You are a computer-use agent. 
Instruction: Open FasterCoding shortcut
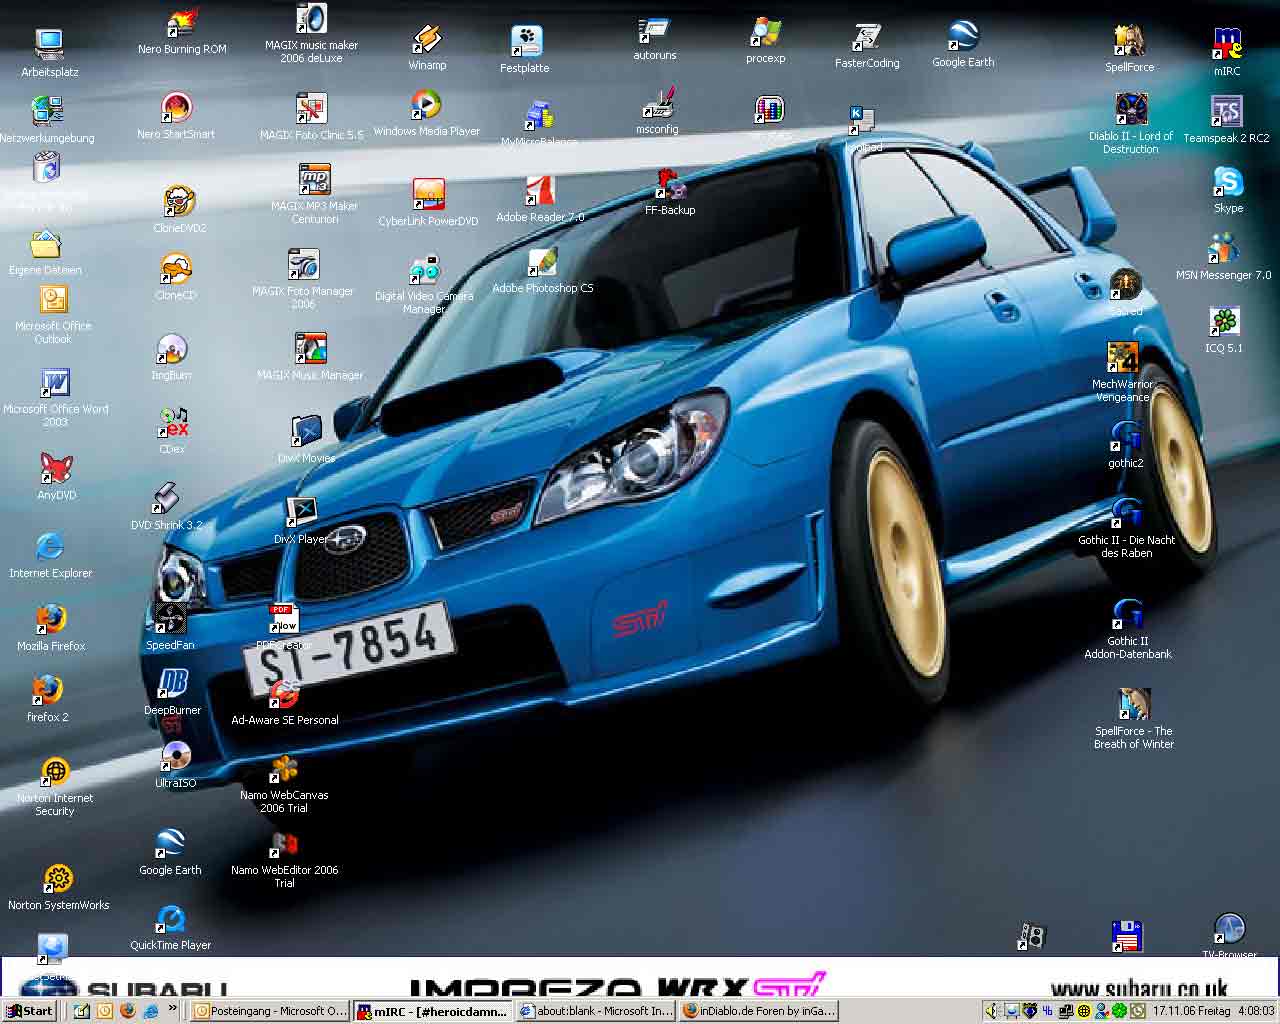click(x=867, y=37)
